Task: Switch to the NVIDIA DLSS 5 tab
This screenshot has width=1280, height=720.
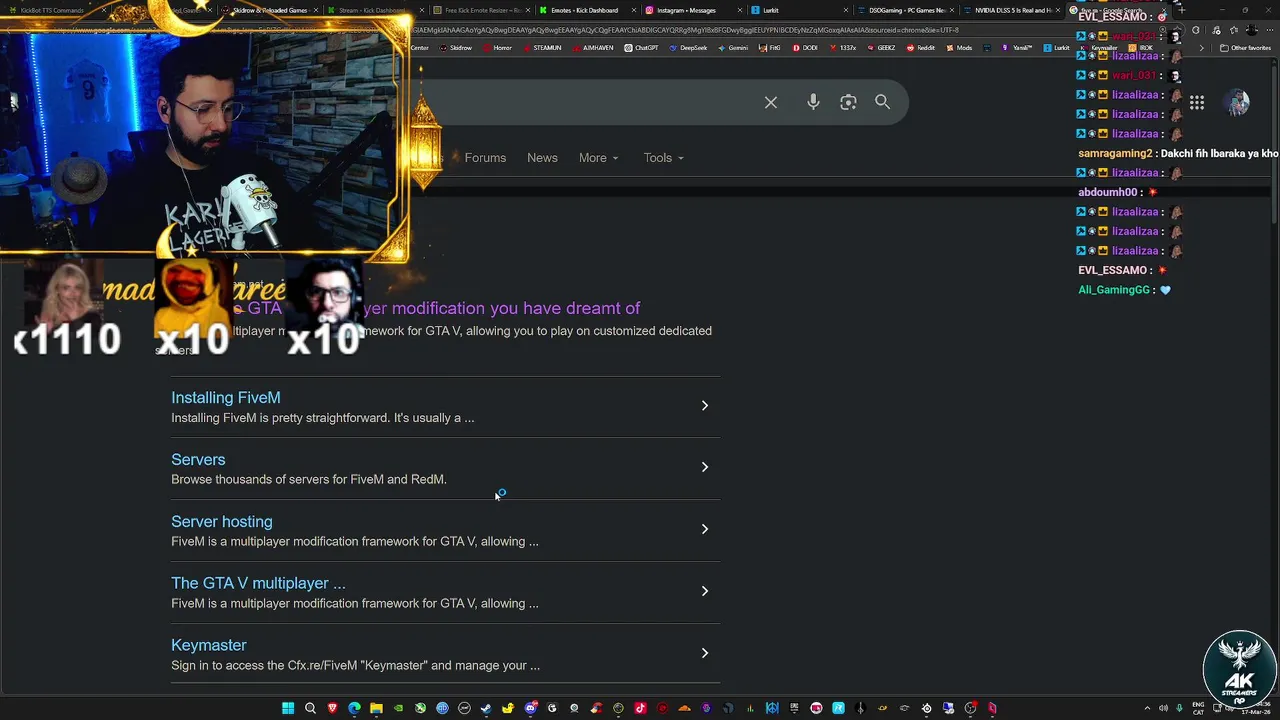Action: click(x=1013, y=10)
